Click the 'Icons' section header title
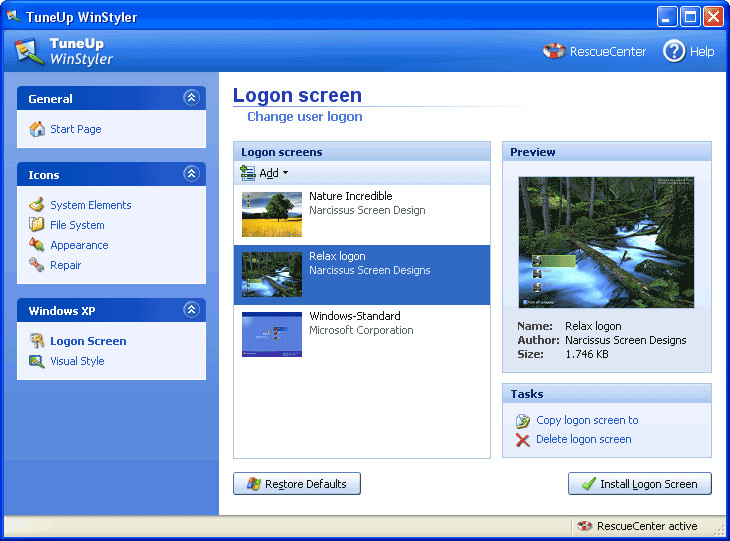 44,175
